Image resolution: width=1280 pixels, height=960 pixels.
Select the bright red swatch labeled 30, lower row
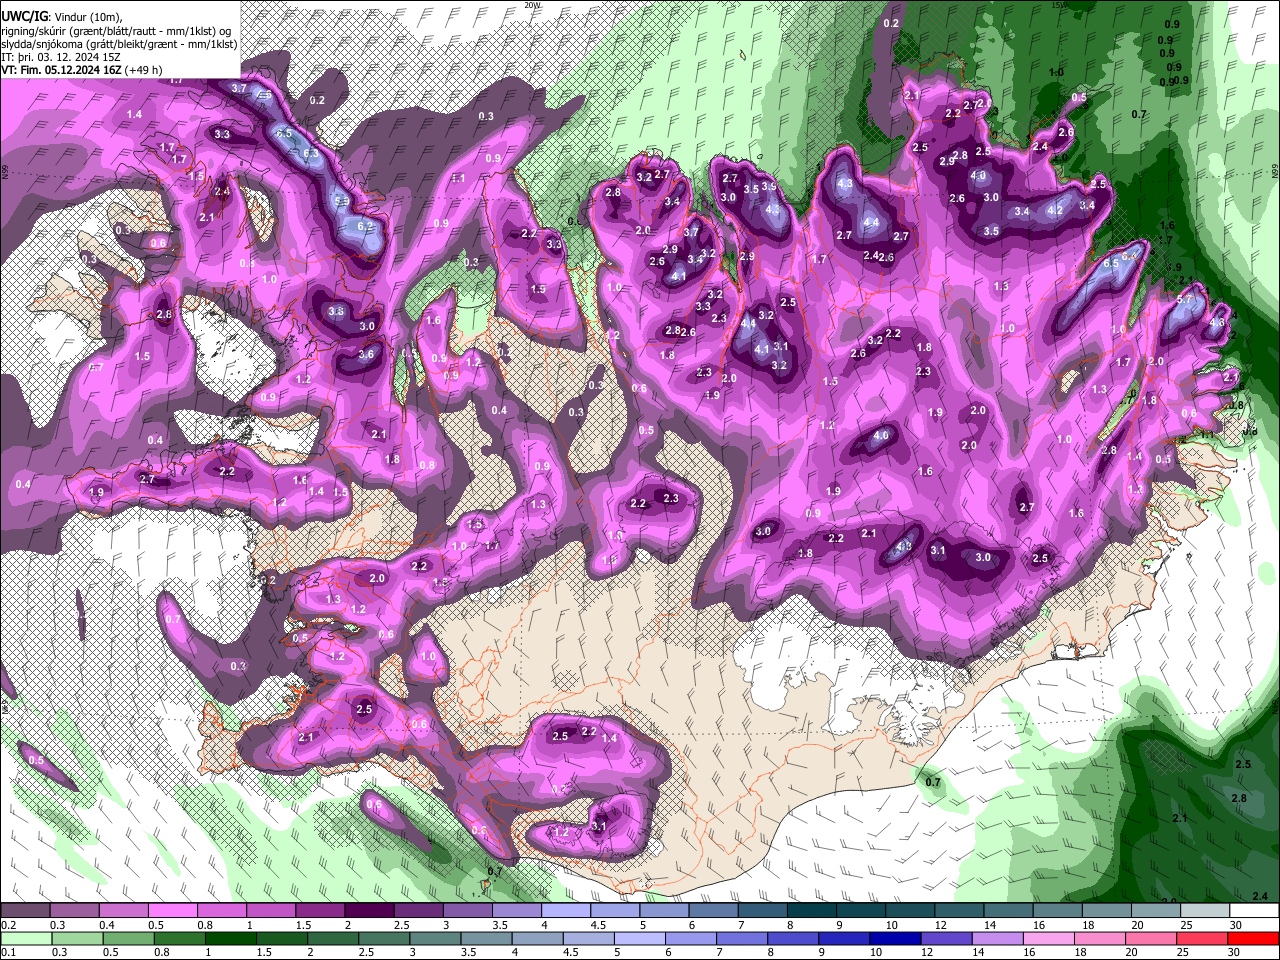1254,938
